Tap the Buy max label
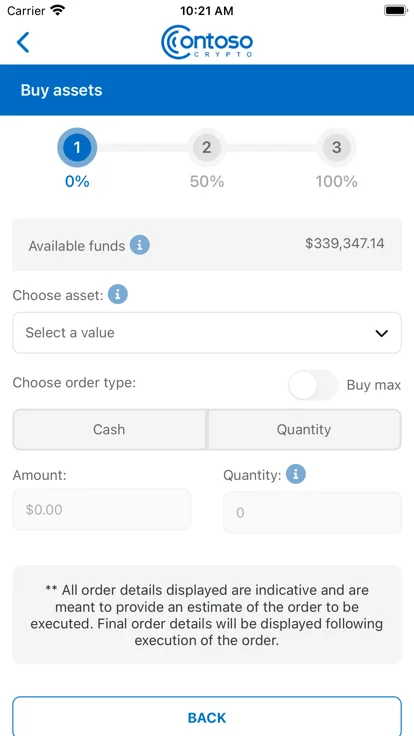This screenshot has height=736, width=414. tap(374, 385)
